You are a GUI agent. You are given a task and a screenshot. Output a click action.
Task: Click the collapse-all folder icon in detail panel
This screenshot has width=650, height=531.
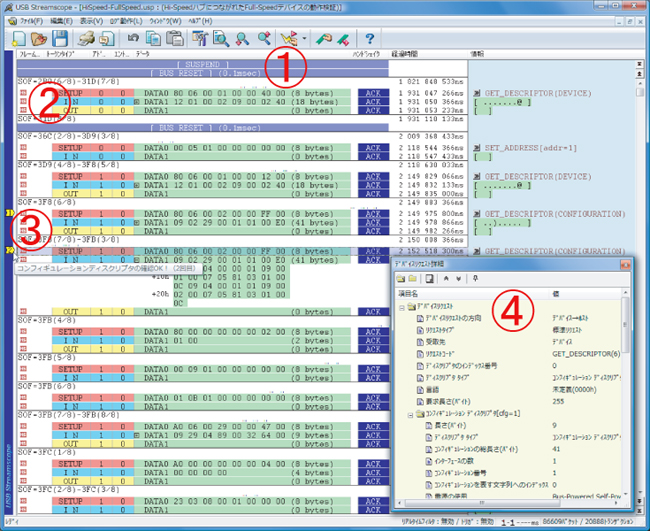(x=412, y=279)
